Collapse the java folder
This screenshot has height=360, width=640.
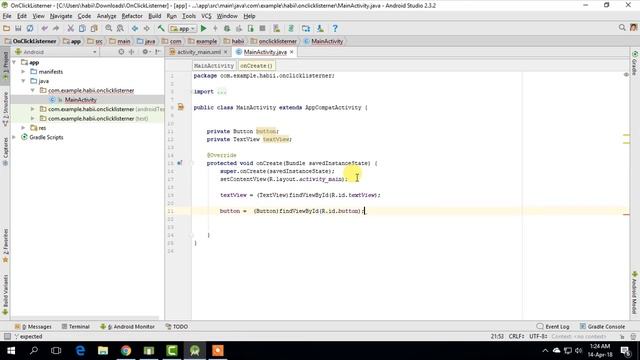[x=23, y=81]
